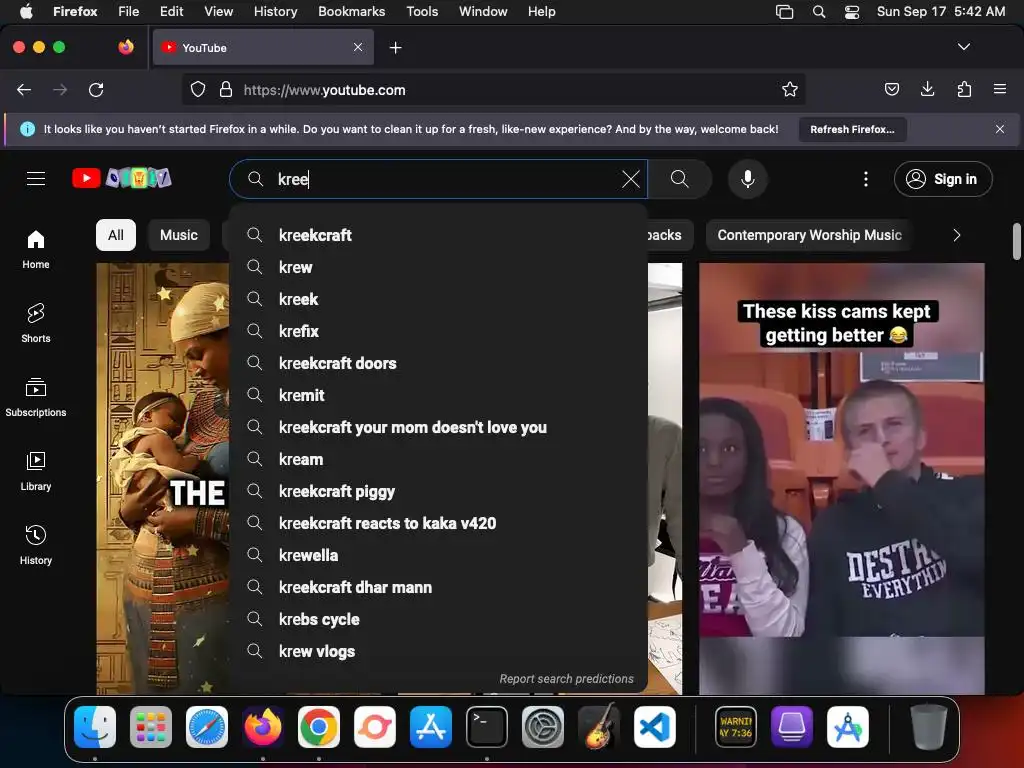Launch Finder from the Dock
The width and height of the screenshot is (1024, 768).
[x=95, y=727]
